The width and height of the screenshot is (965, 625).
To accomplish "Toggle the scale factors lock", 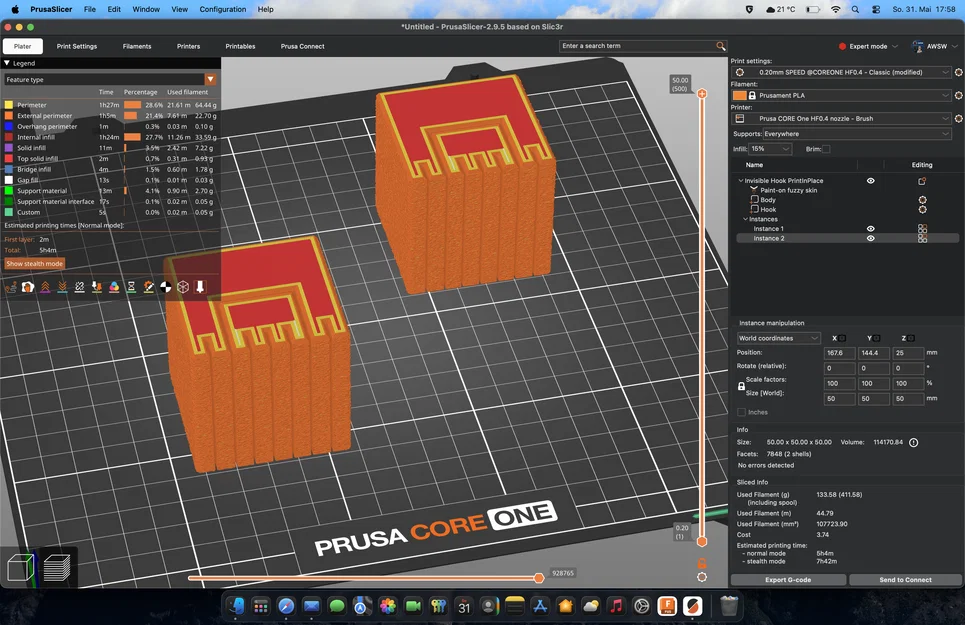I will pyautogui.click(x=741, y=386).
